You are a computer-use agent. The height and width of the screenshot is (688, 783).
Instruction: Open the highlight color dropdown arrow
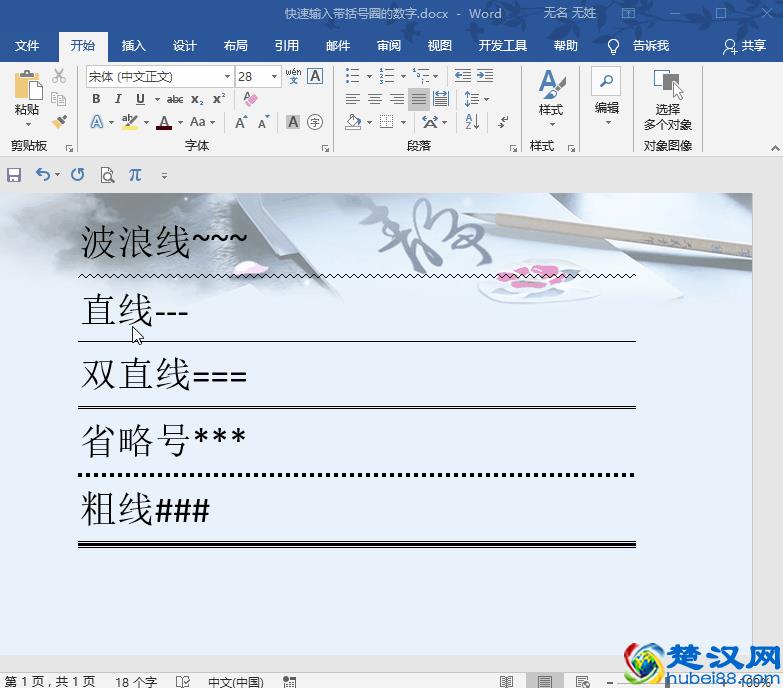(146, 122)
